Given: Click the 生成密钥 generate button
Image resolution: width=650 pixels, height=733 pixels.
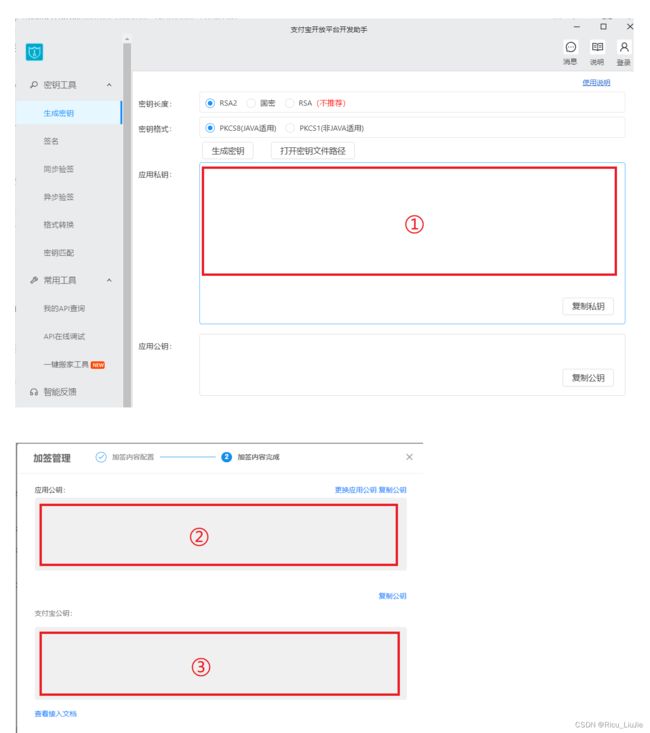Looking at the screenshot, I should (x=228, y=151).
